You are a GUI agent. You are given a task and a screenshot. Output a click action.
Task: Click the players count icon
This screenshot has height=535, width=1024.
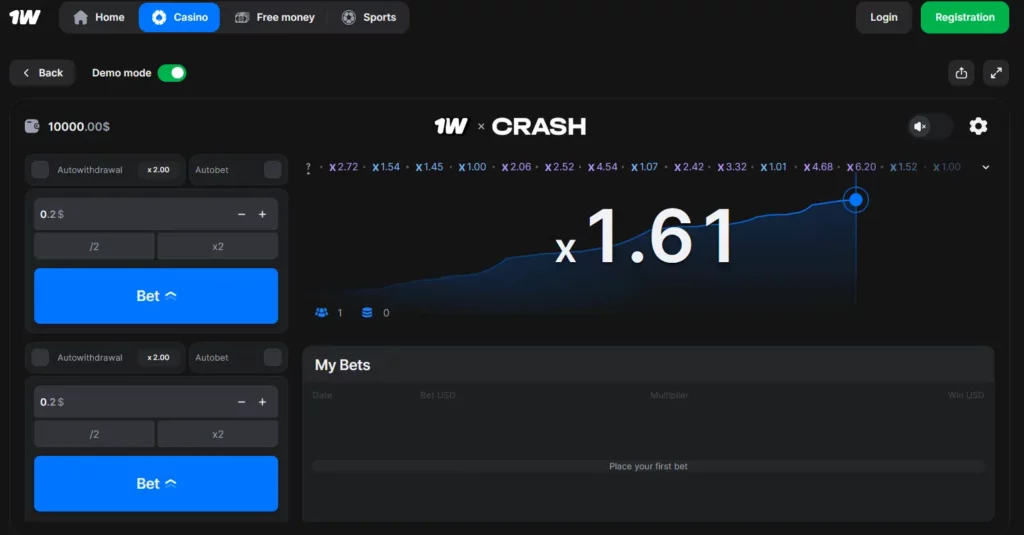(321, 313)
